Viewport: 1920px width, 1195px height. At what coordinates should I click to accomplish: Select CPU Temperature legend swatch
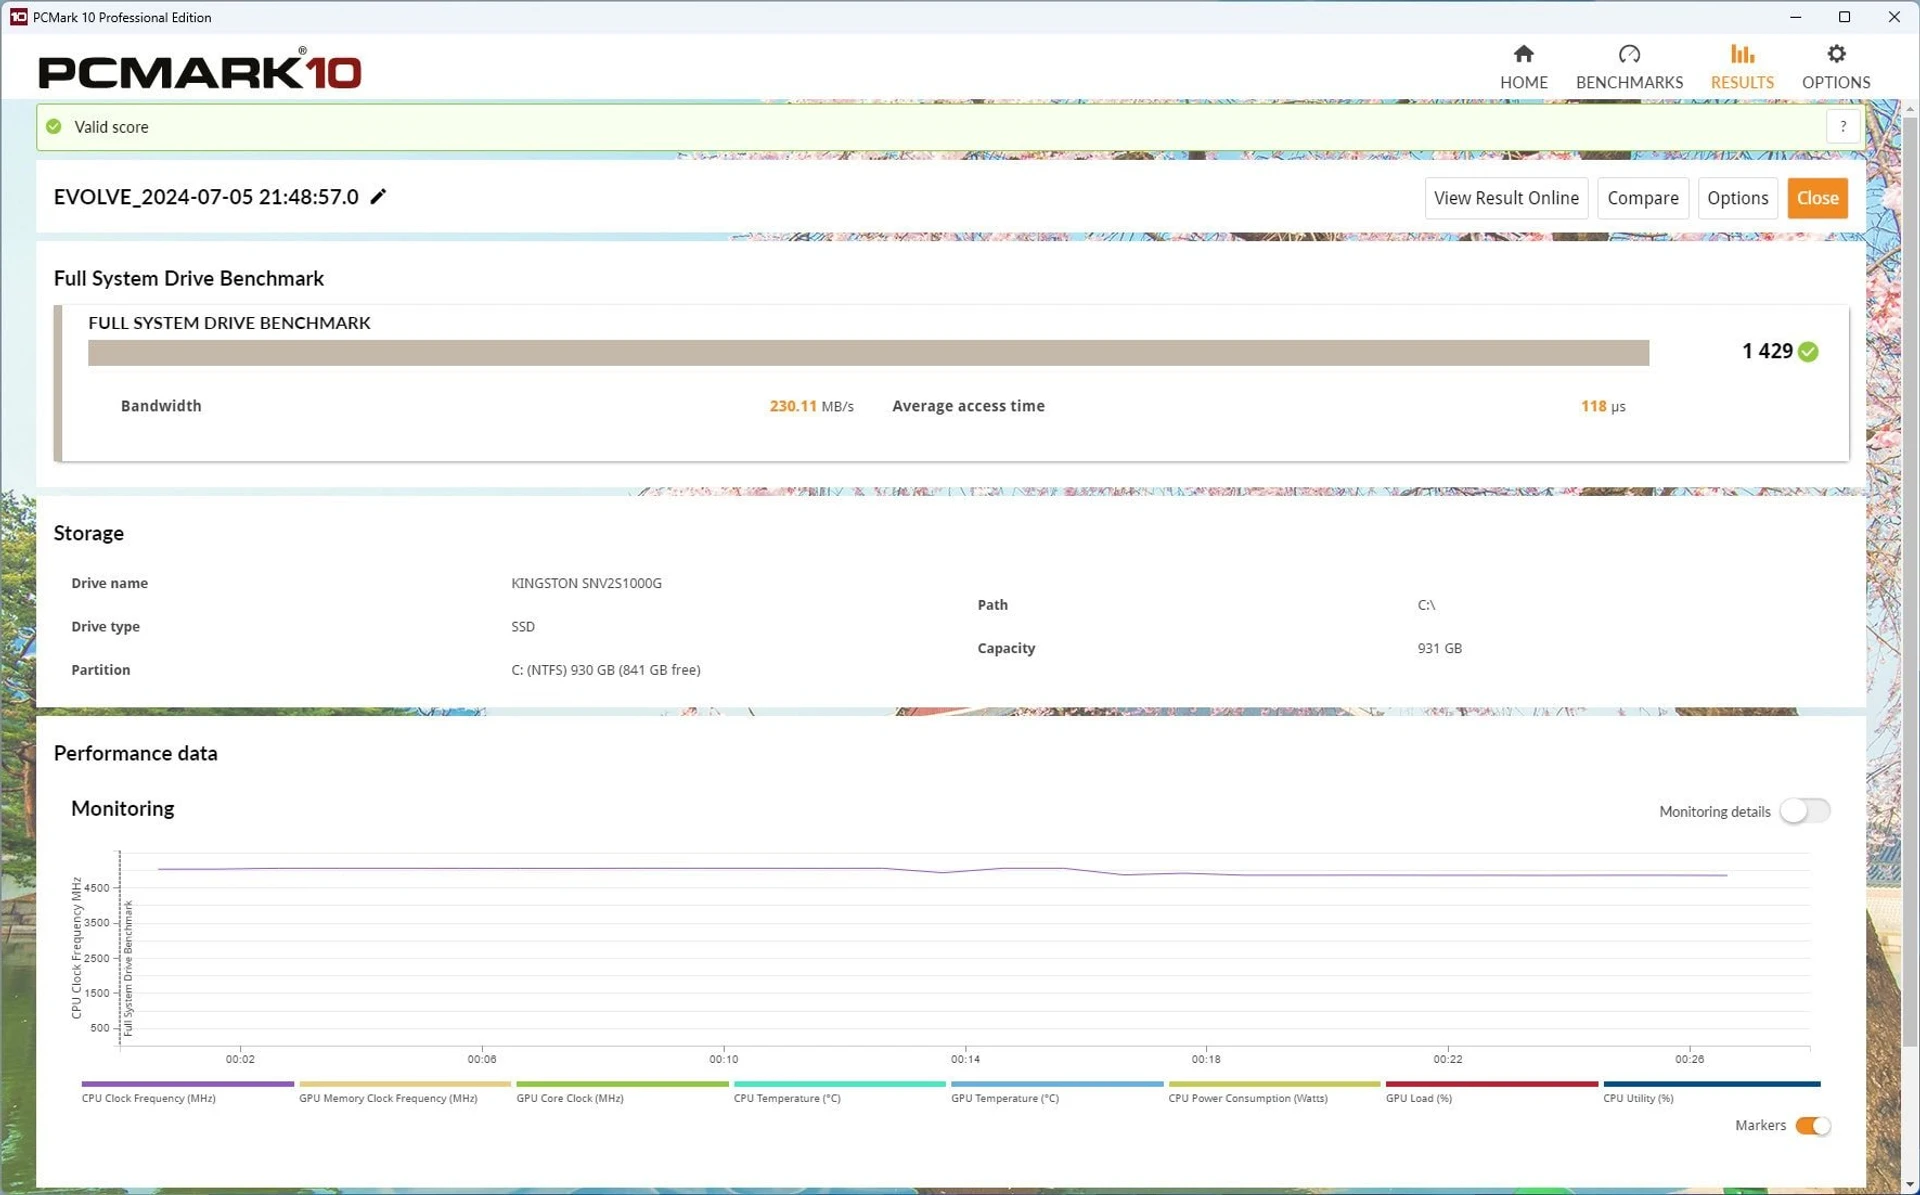pos(840,1084)
